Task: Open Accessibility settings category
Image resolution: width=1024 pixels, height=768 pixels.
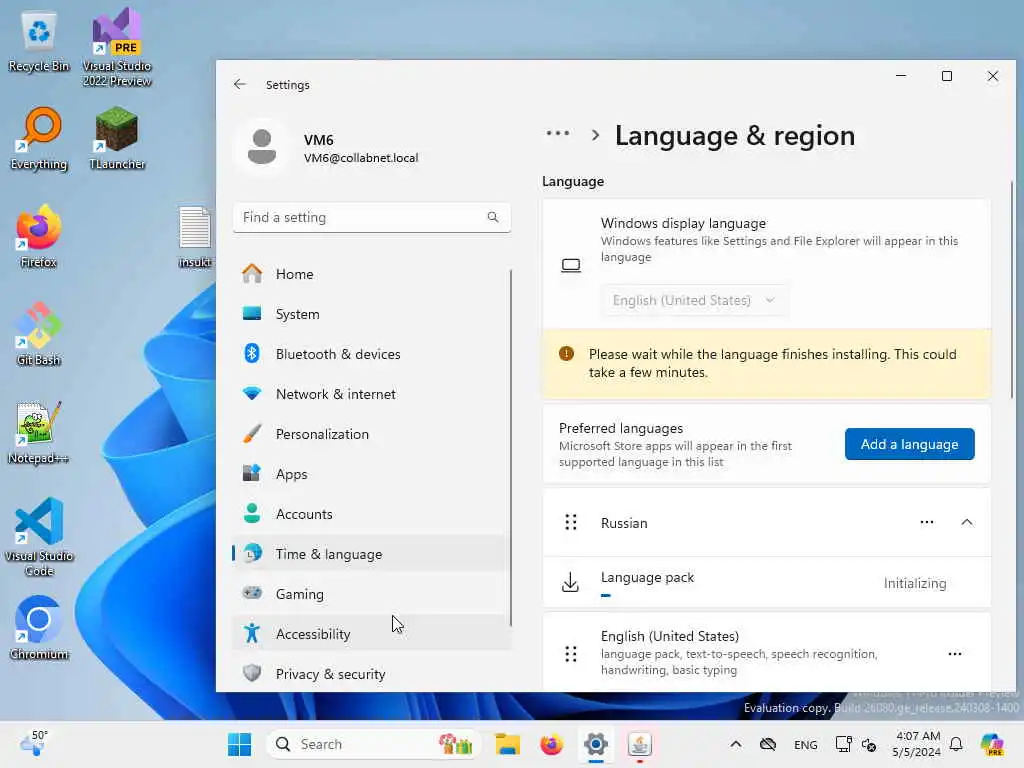Action: (370, 634)
